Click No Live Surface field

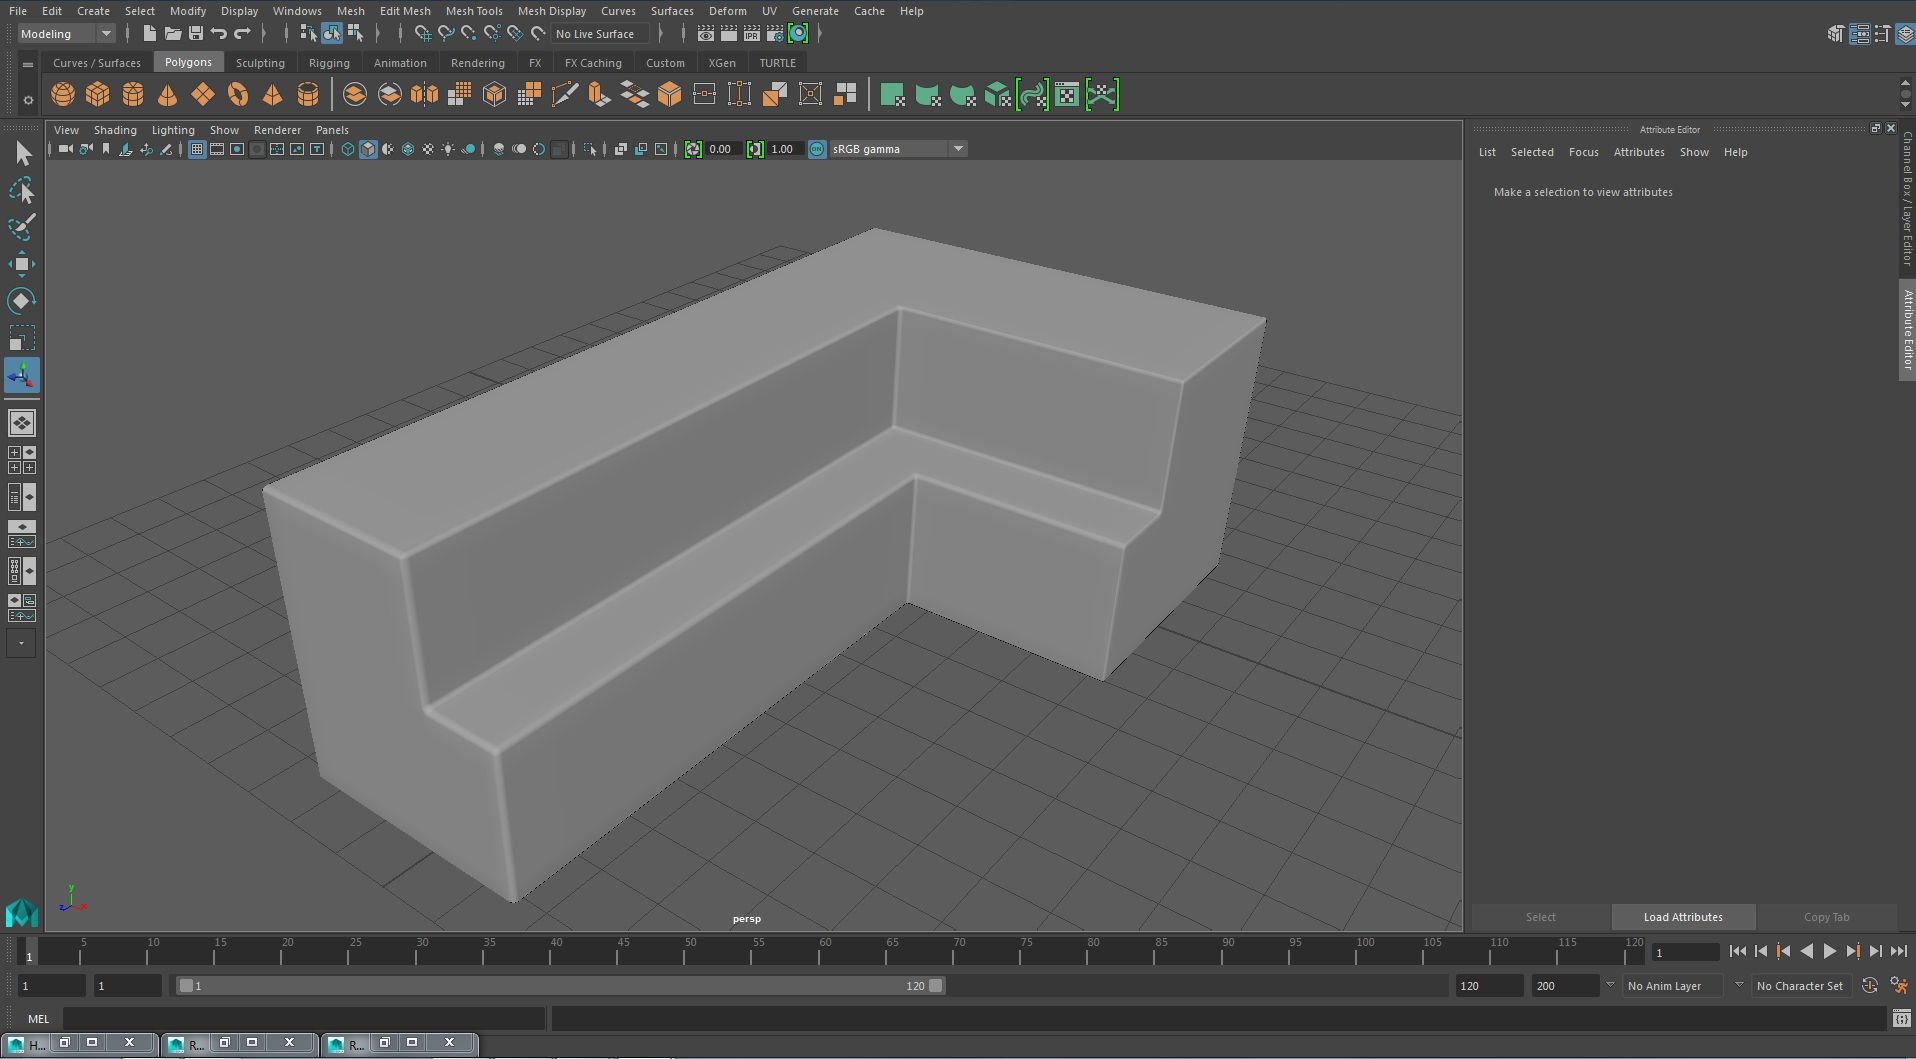[x=599, y=33]
